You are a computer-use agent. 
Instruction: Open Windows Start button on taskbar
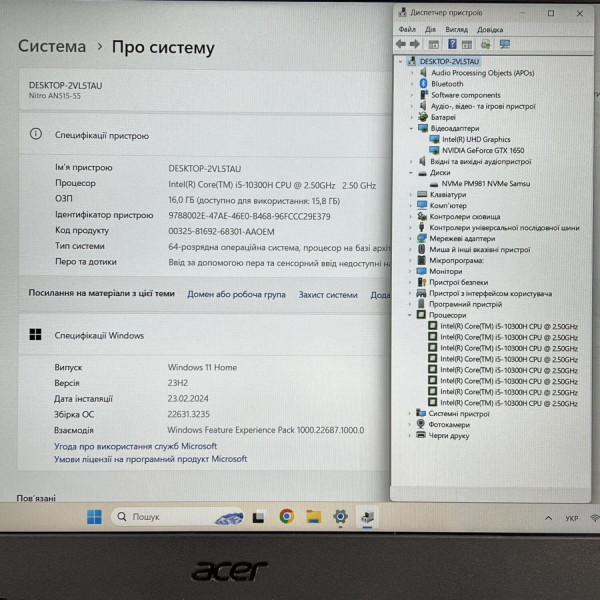pyautogui.click(x=94, y=517)
